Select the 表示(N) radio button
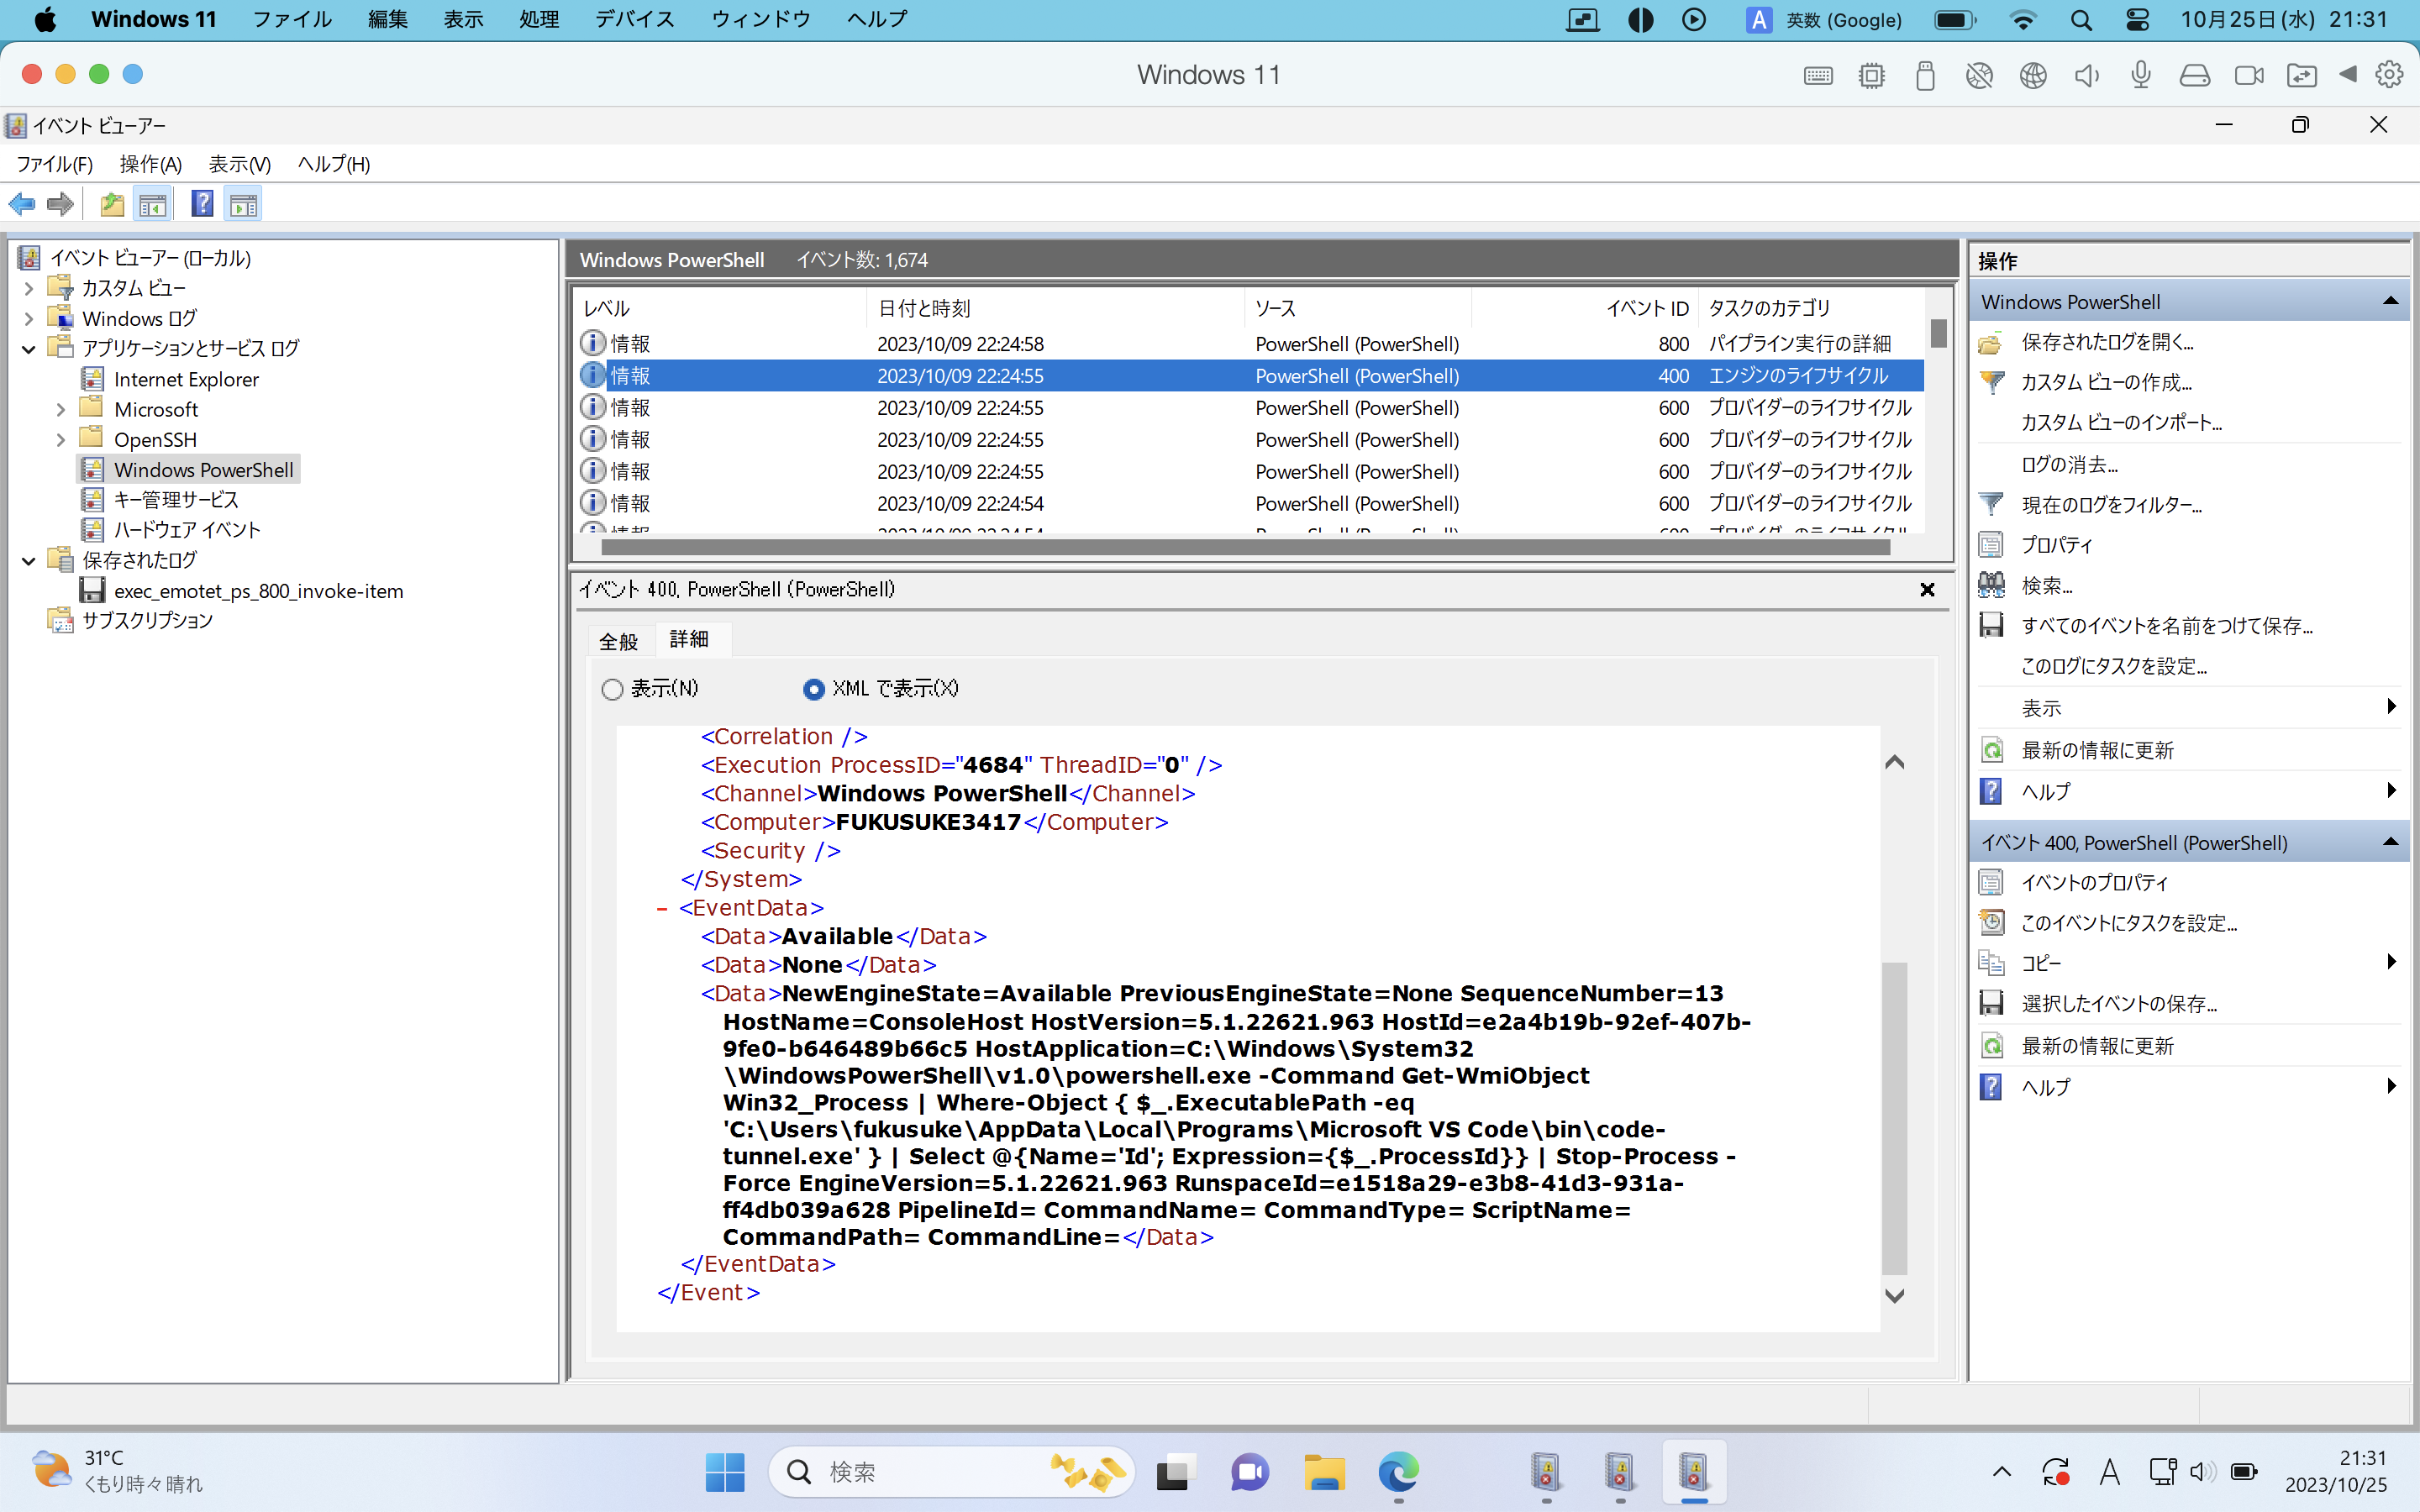This screenshot has width=2420, height=1512. tap(611, 689)
